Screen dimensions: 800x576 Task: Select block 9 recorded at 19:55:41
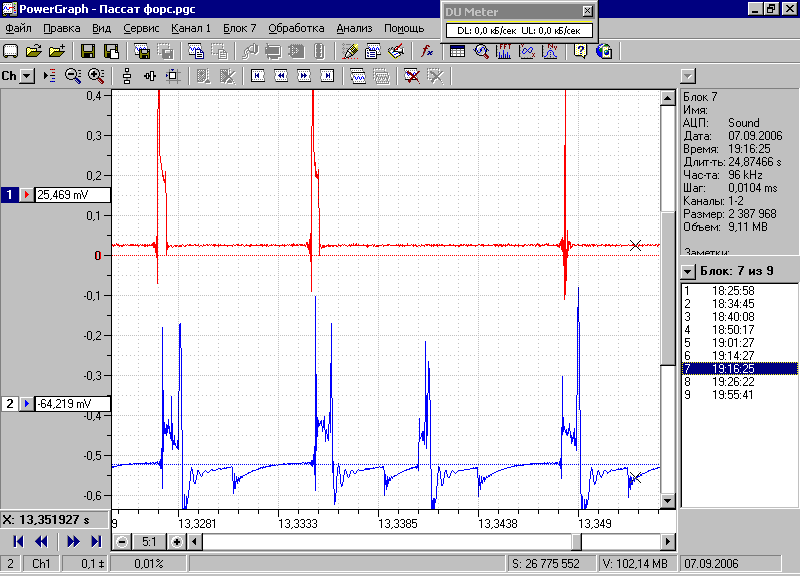[739, 395]
